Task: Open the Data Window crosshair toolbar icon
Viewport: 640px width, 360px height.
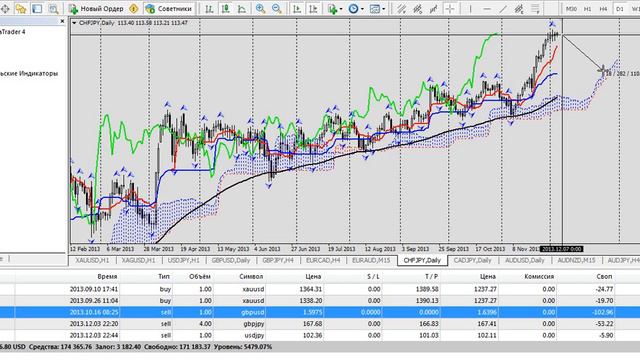Action: 5,9
